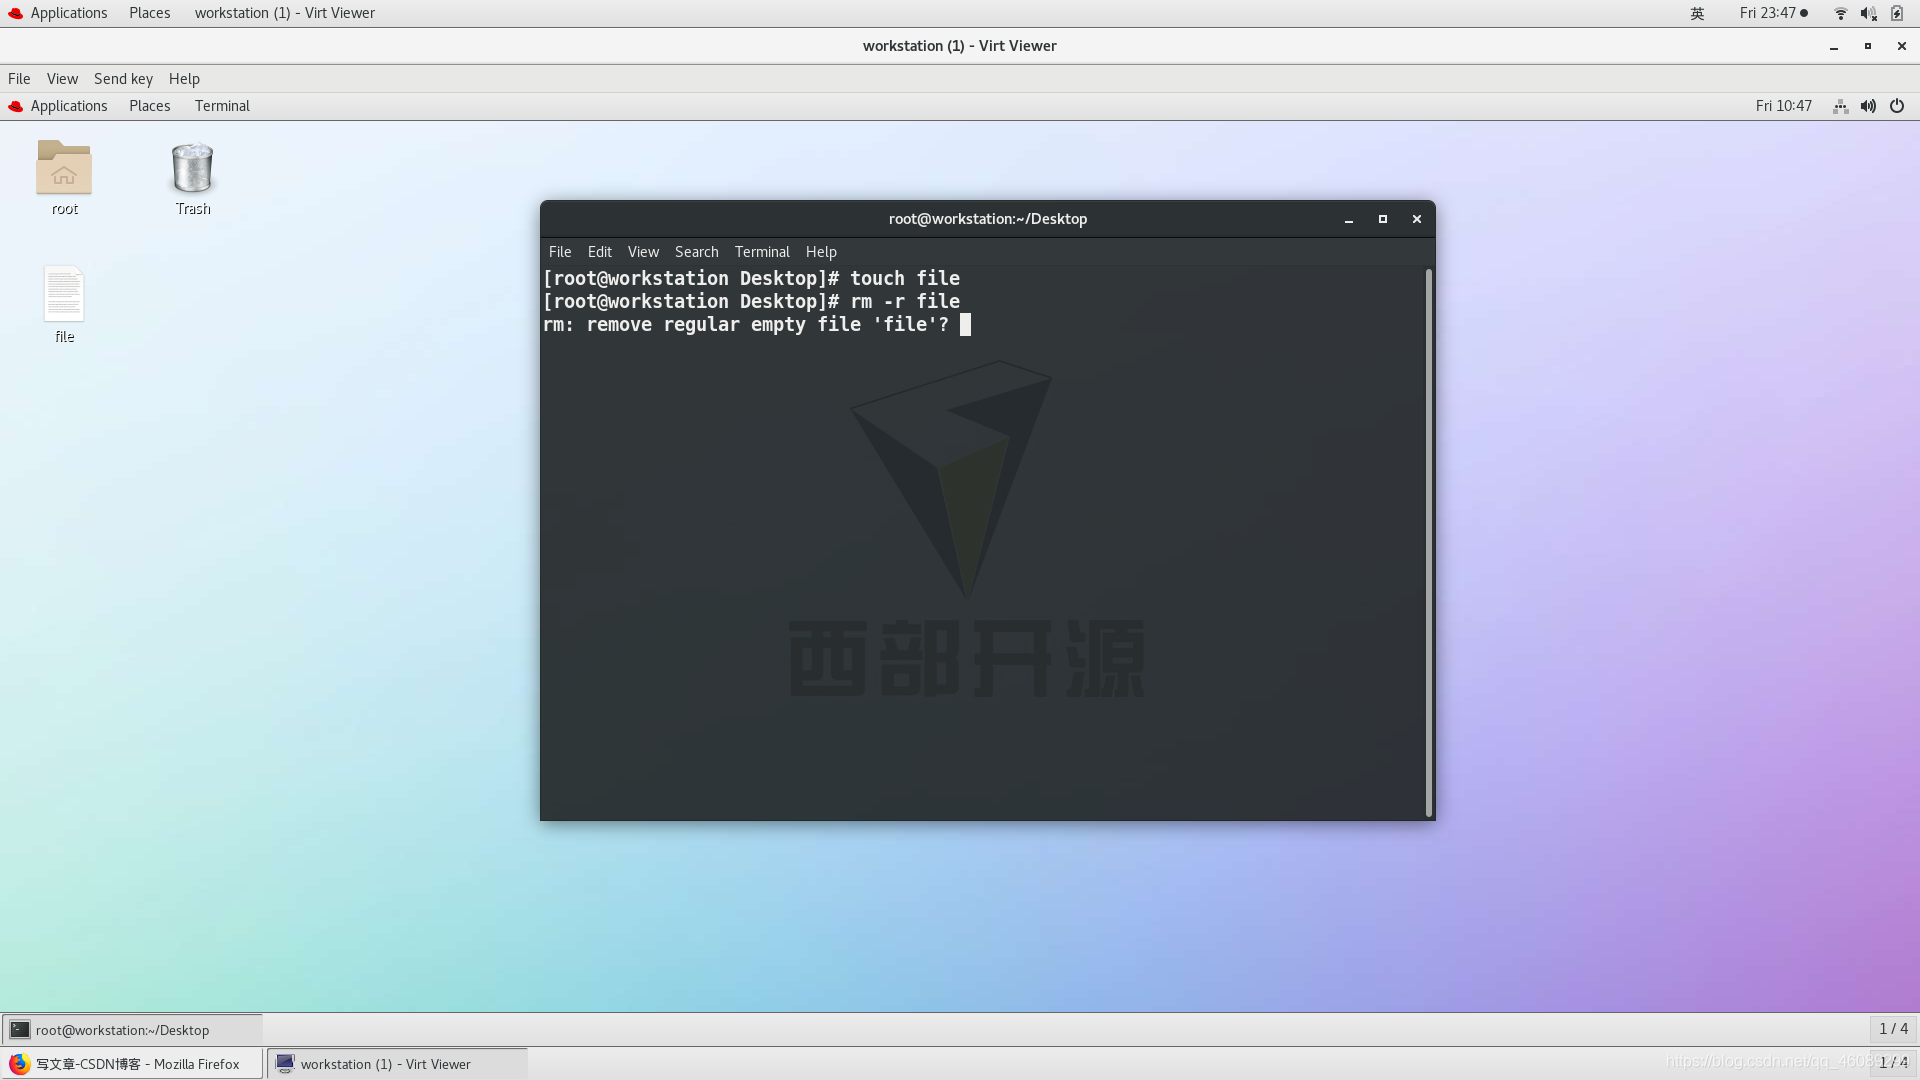
Task: Click the 'rm -r file' command line
Action: pos(751,302)
